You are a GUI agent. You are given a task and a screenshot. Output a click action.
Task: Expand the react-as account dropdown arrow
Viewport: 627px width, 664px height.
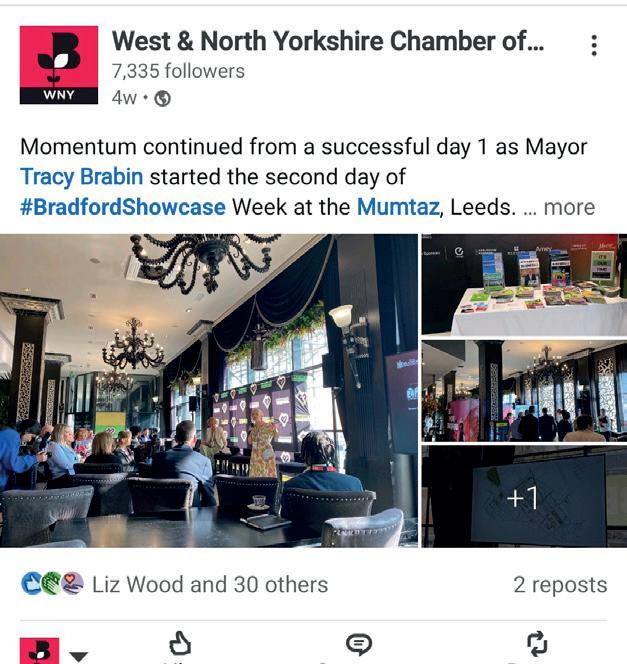tap(78, 656)
